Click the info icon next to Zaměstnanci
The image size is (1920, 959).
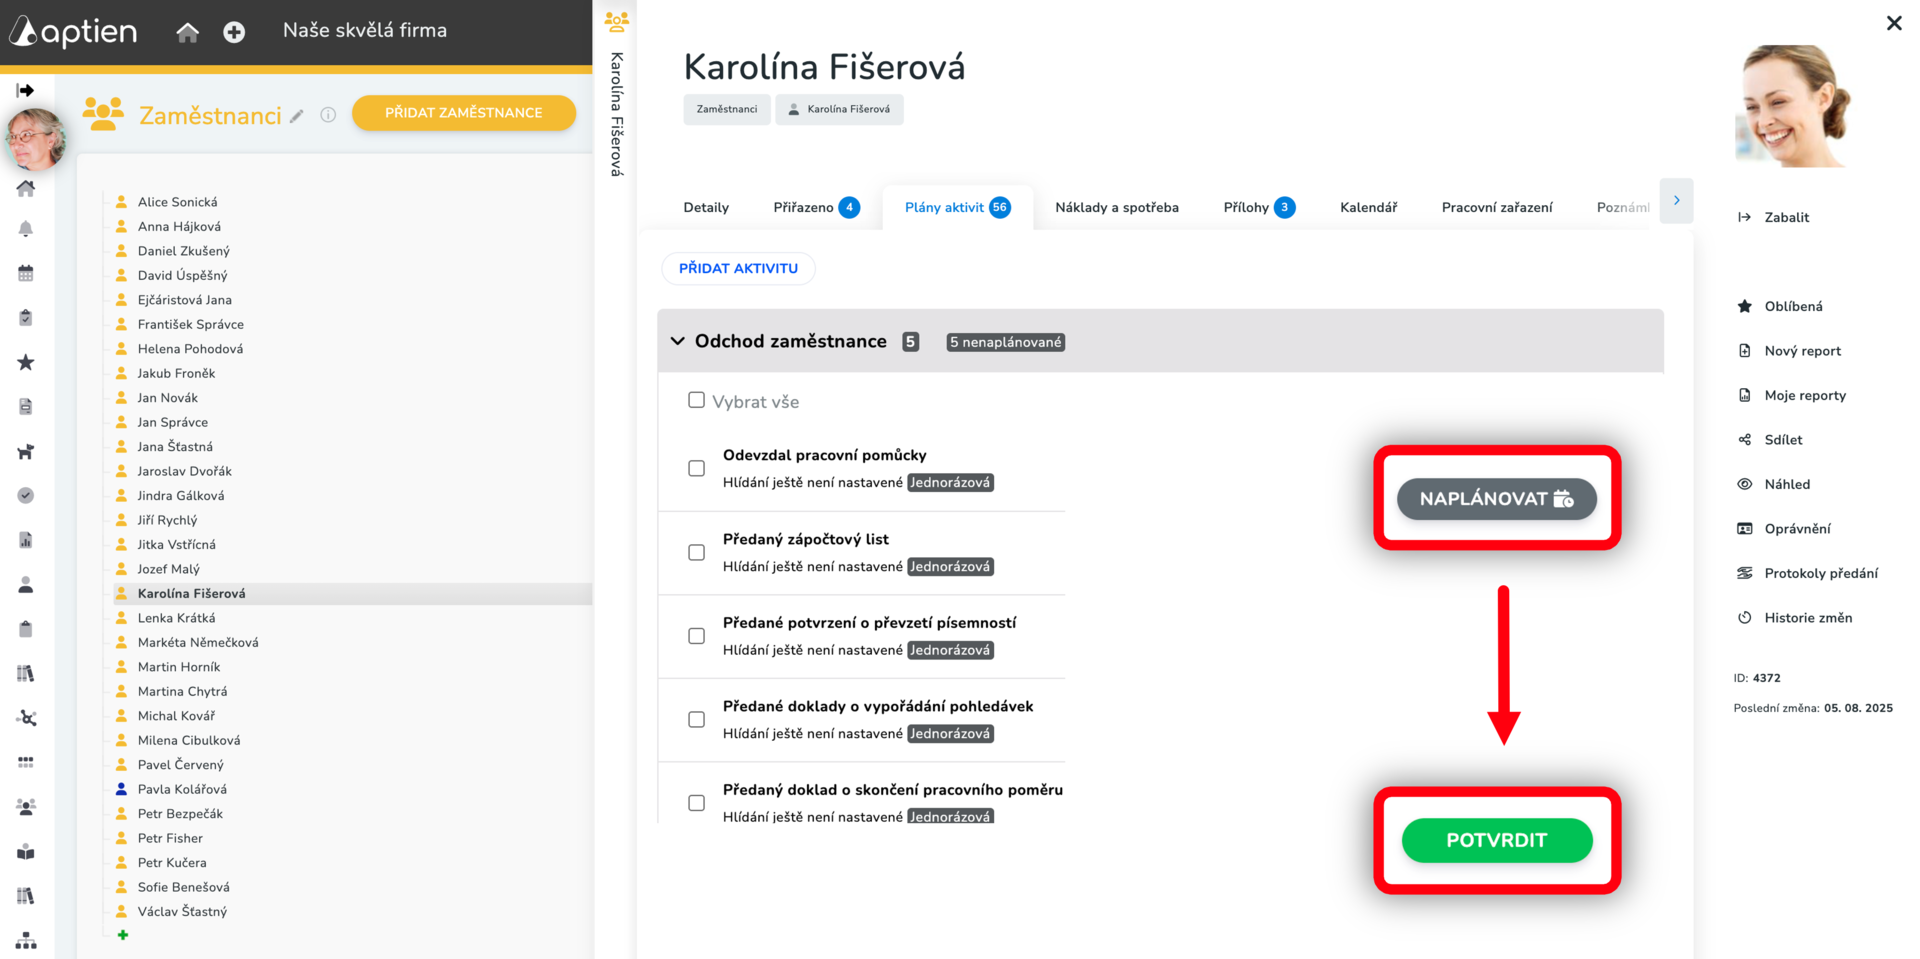tap(328, 115)
